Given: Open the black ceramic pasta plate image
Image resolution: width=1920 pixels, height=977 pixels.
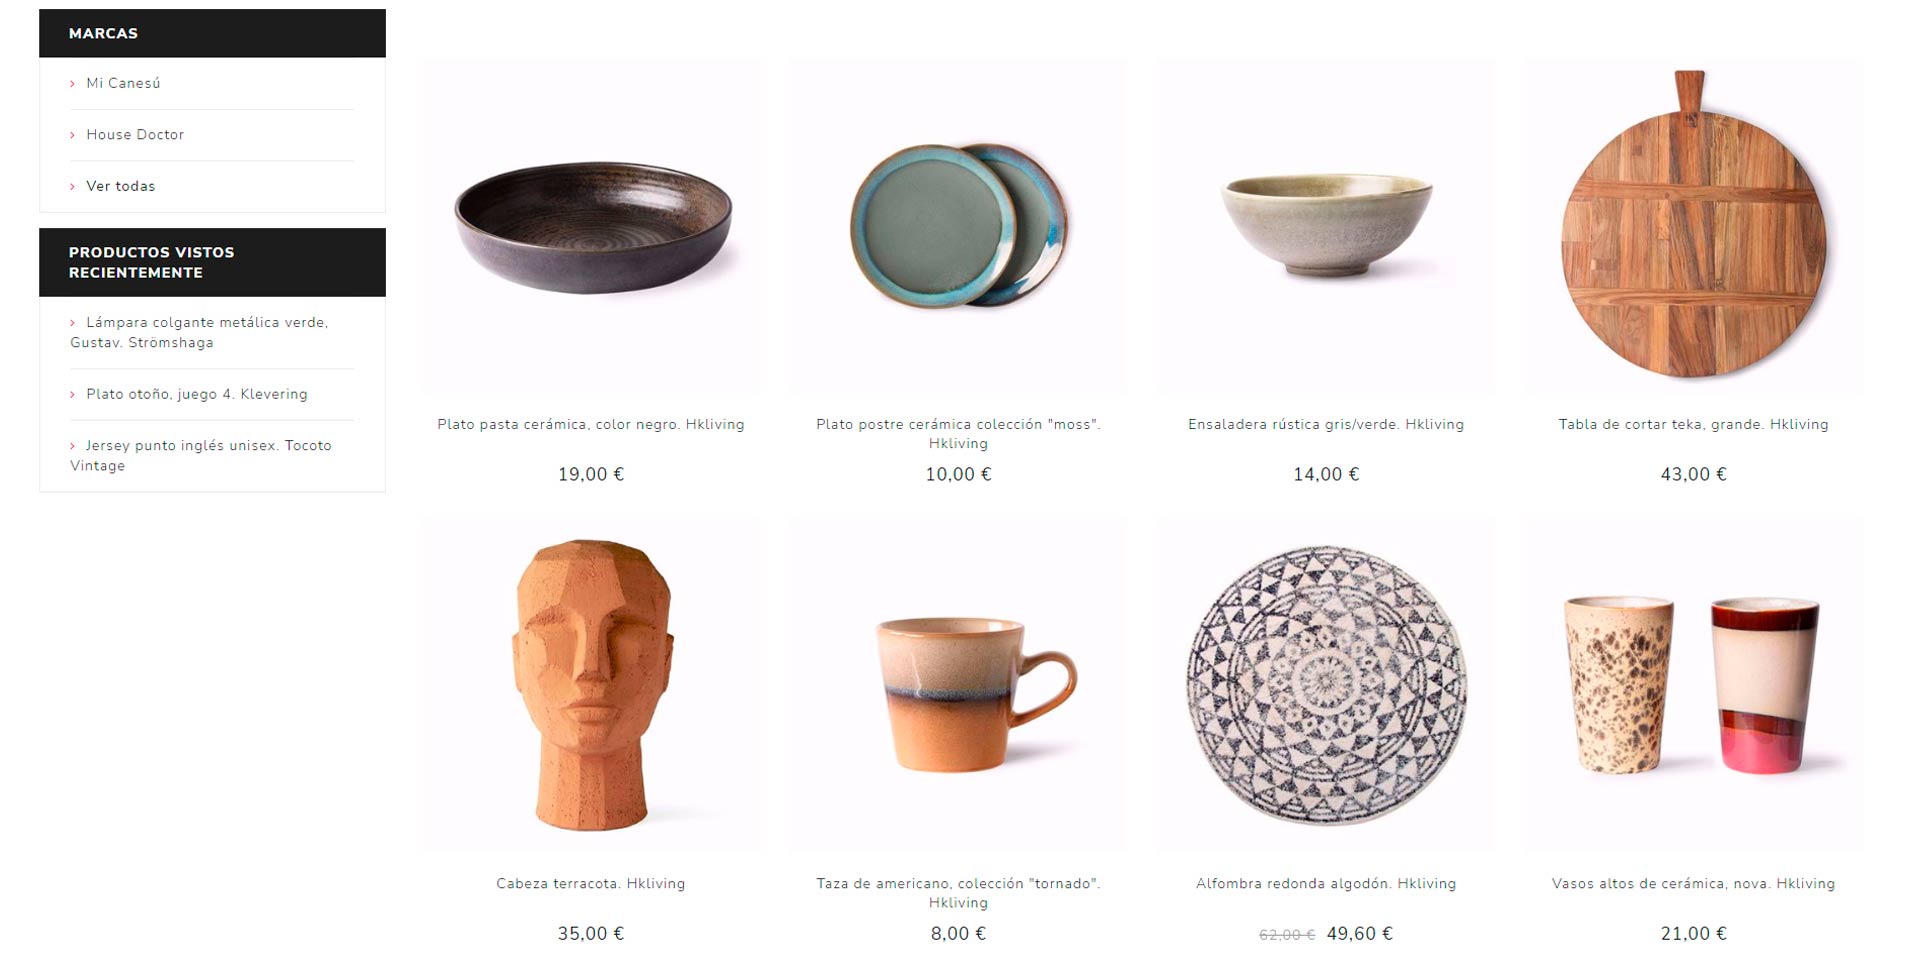Looking at the screenshot, I should click(x=591, y=227).
